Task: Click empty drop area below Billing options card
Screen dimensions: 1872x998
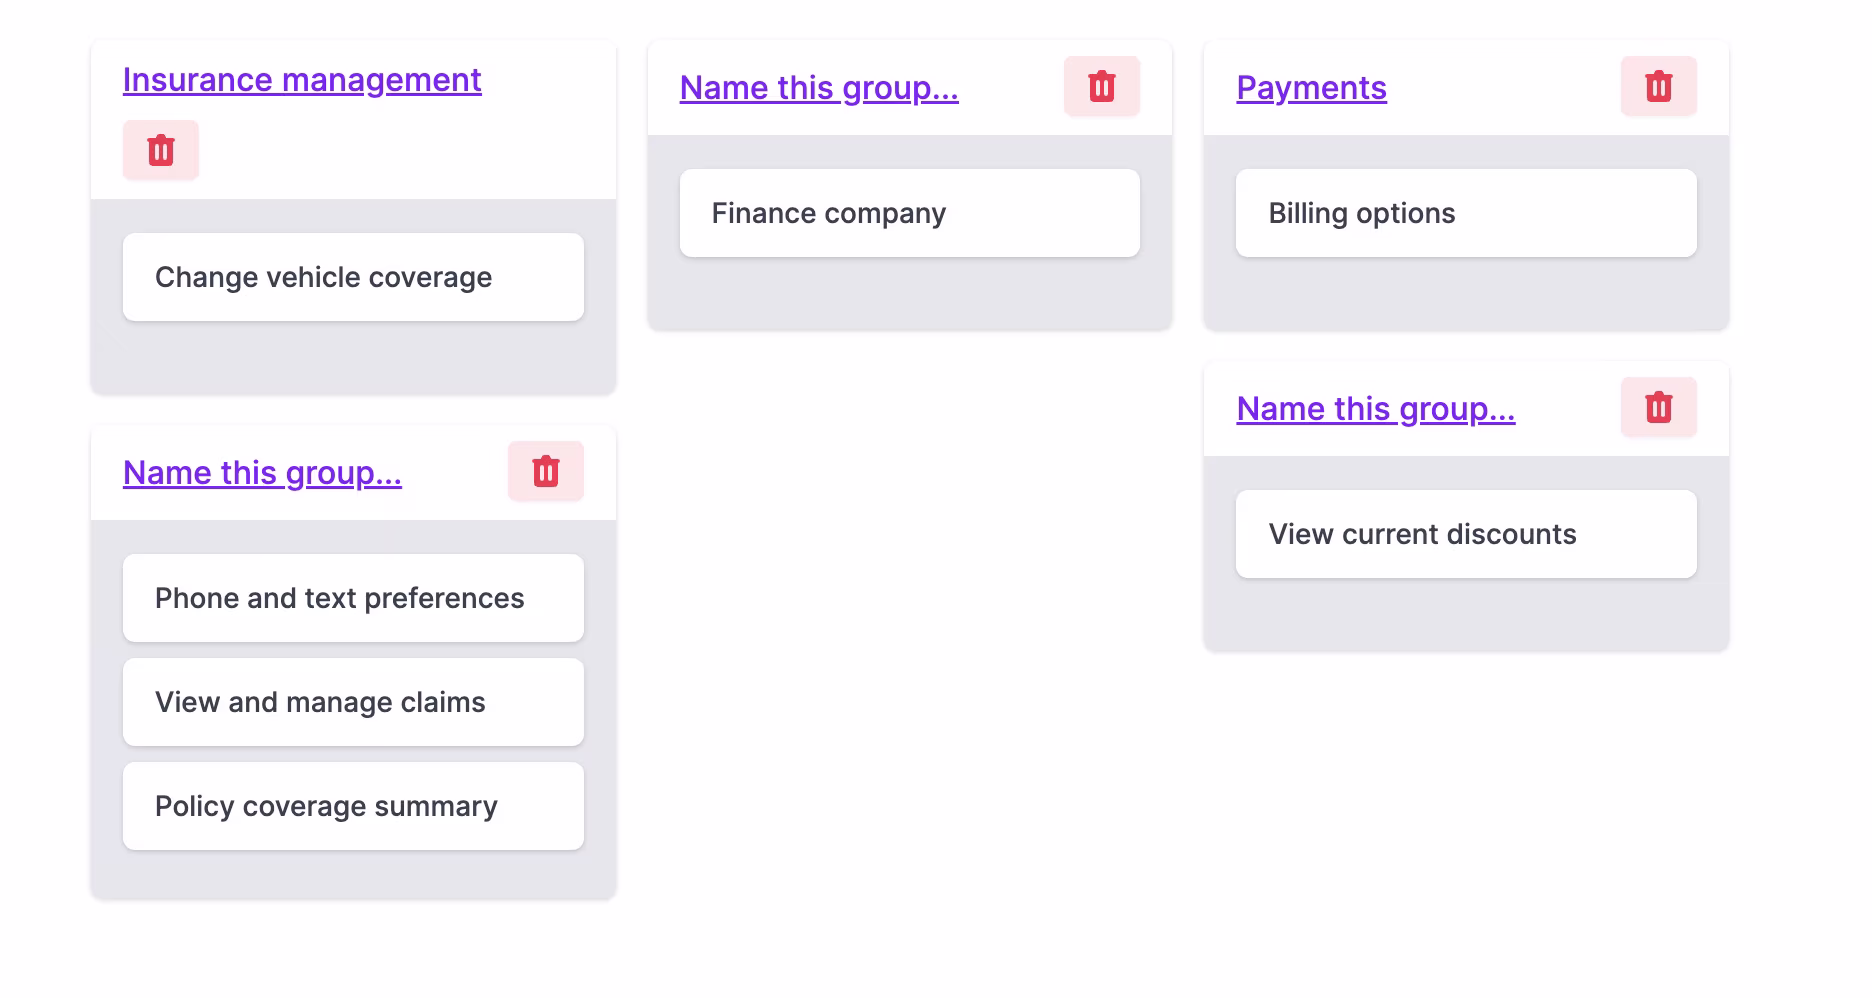Action: [x=1466, y=293]
